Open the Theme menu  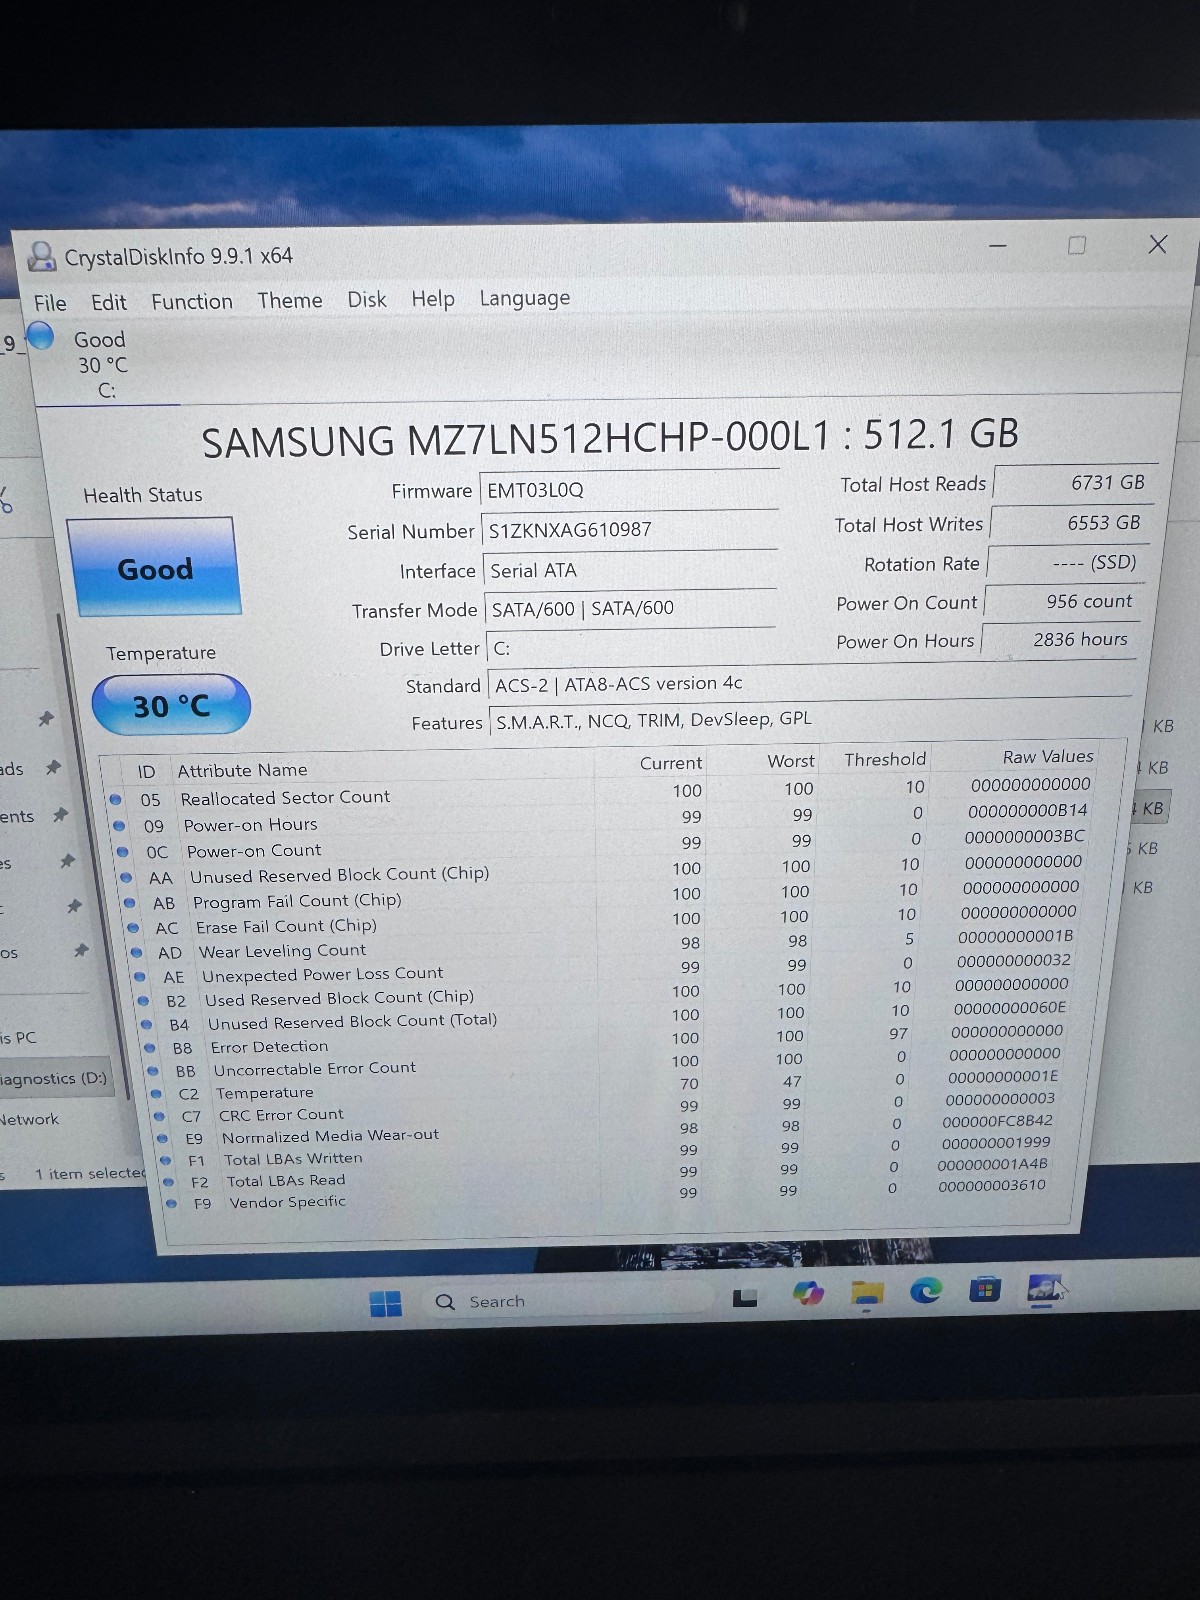pyautogui.click(x=290, y=300)
